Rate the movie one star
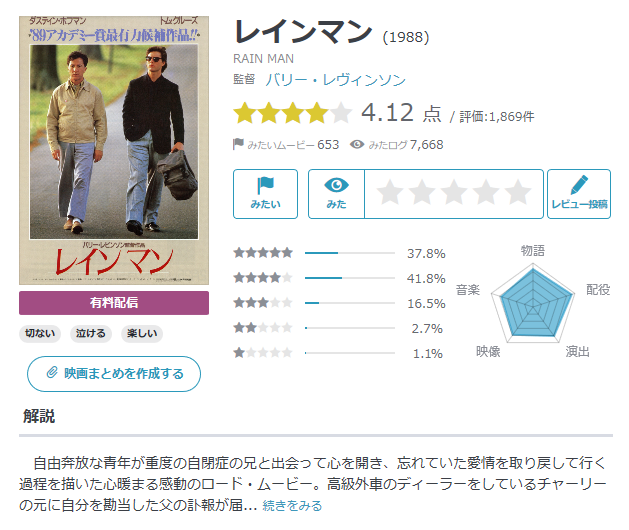The height and width of the screenshot is (530, 629). click(390, 192)
